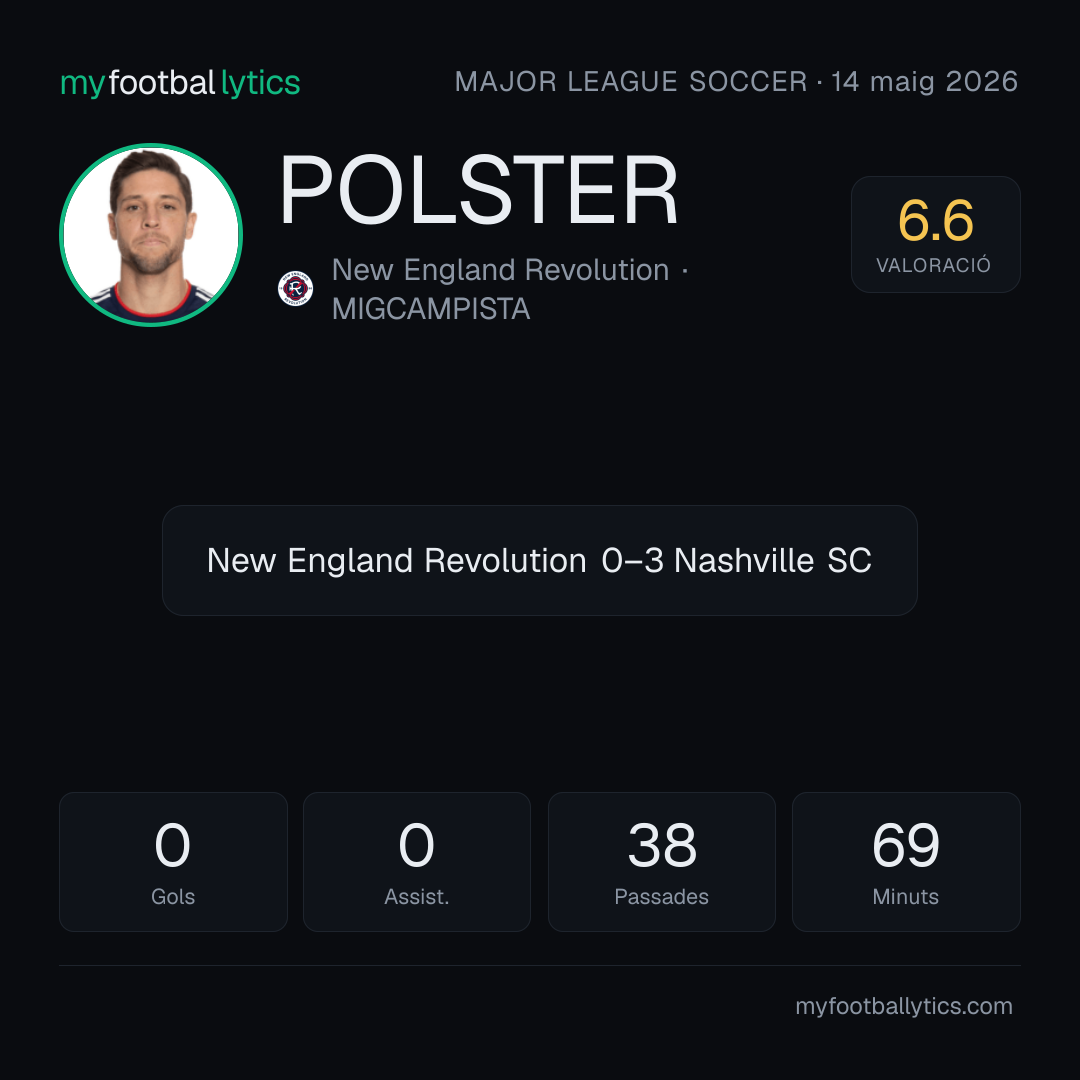1080x1080 pixels.
Task: Click Nashville SC in the scoreline
Action: [x=773, y=561]
